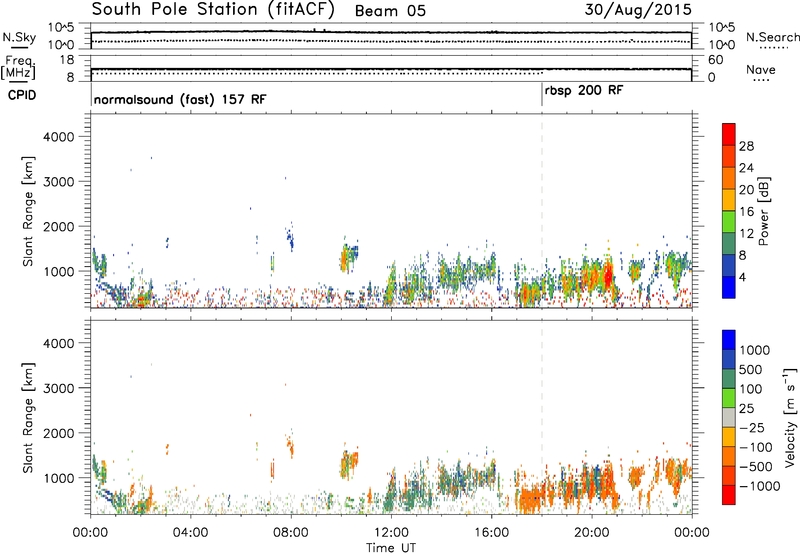Image resolution: width=800 pixels, height=554 pixels.
Task: Click the 'CPID' row label
Action: coord(22,95)
